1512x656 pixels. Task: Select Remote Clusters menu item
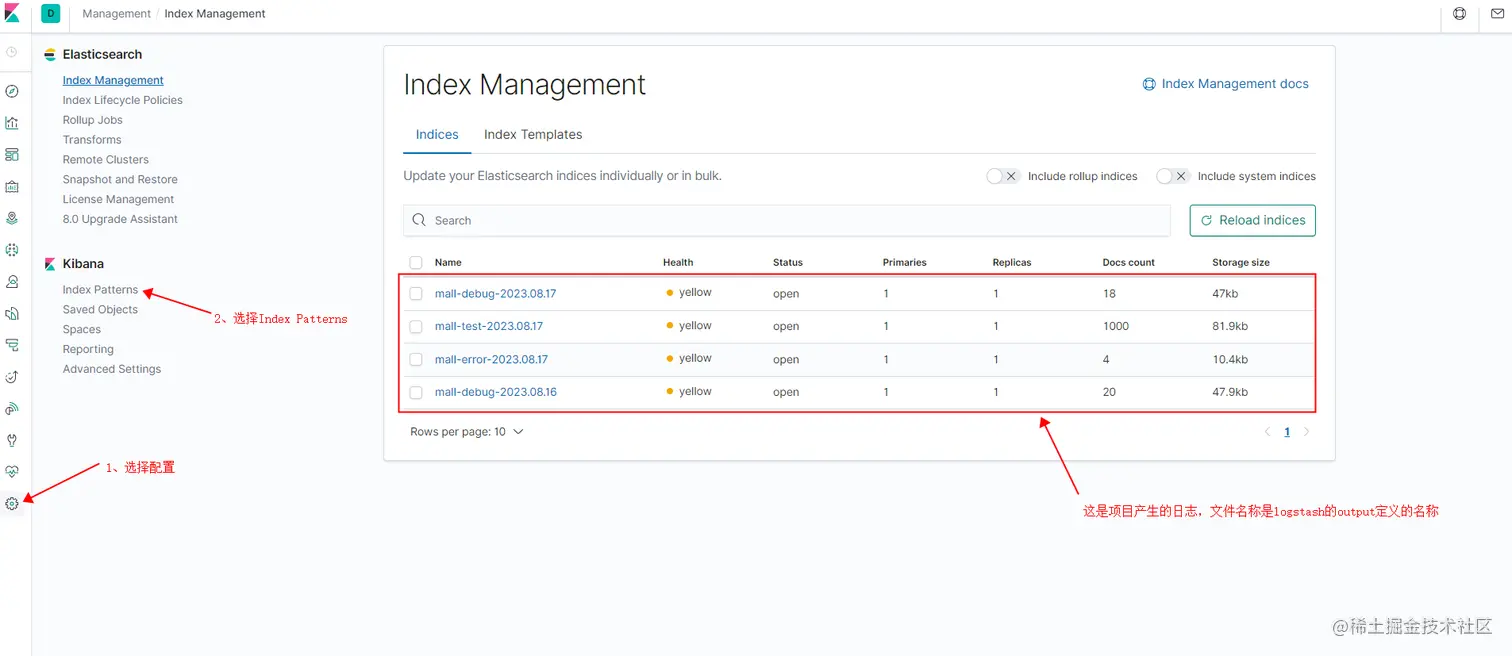(106, 160)
